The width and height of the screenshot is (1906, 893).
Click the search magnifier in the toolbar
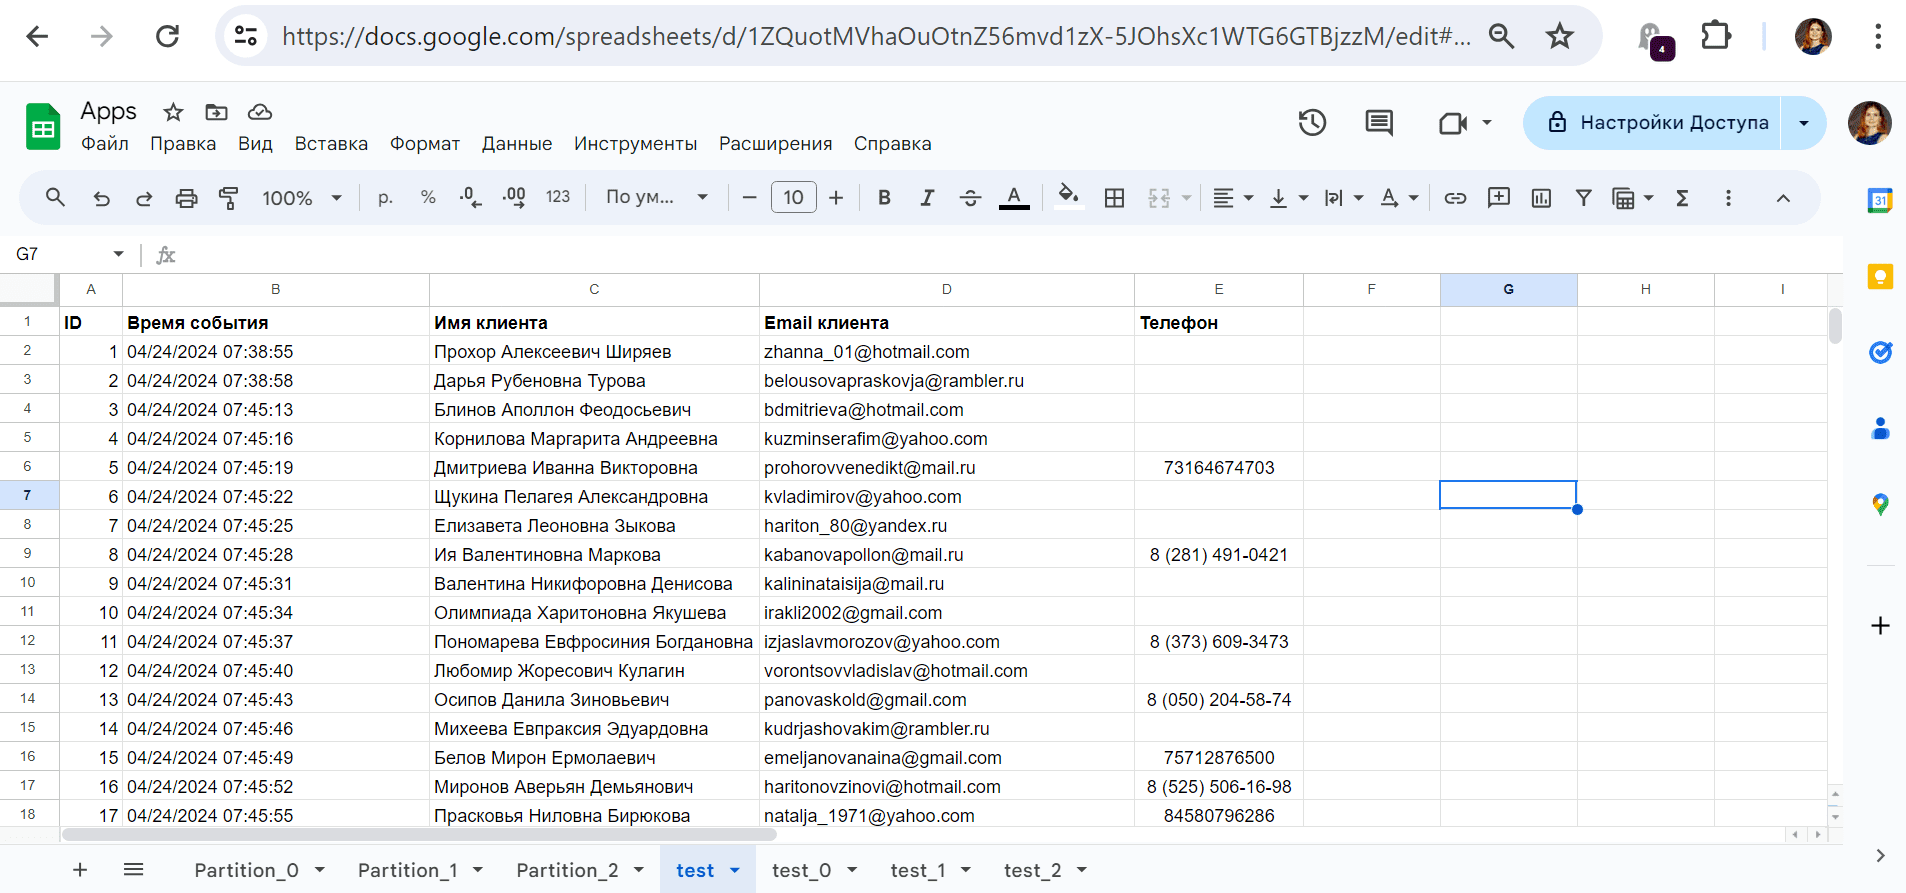click(56, 198)
